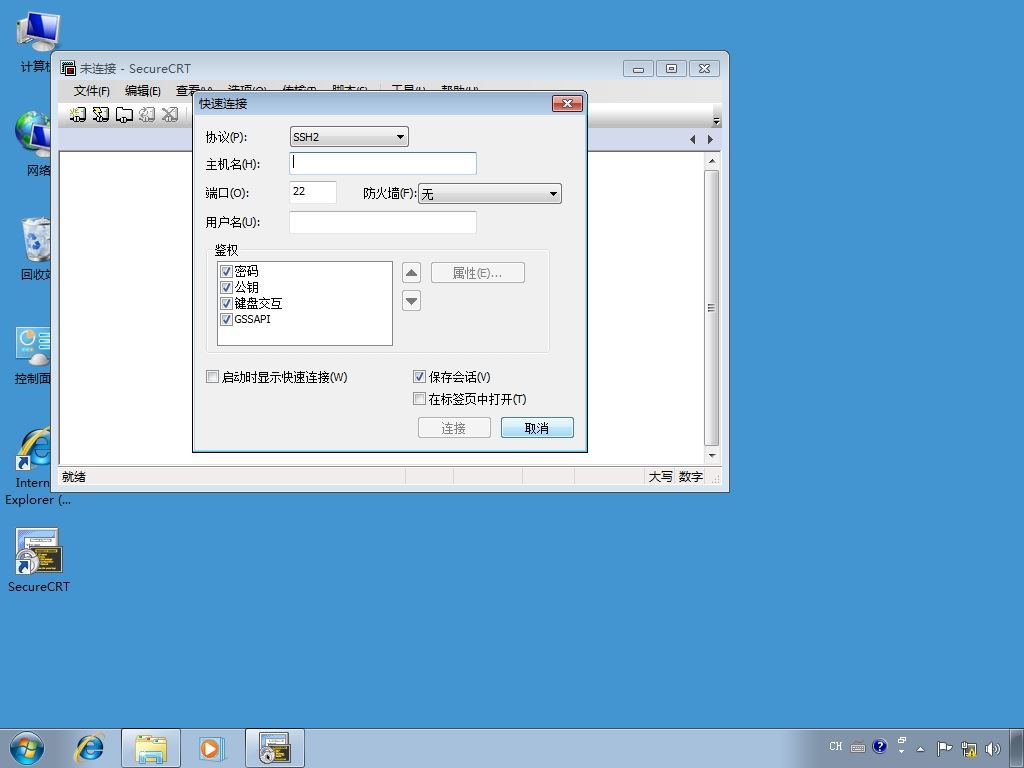The height and width of the screenshot is (768, 1024).
Task: Open the 防火墙 firewall dropdown
Action: point(490,193)
